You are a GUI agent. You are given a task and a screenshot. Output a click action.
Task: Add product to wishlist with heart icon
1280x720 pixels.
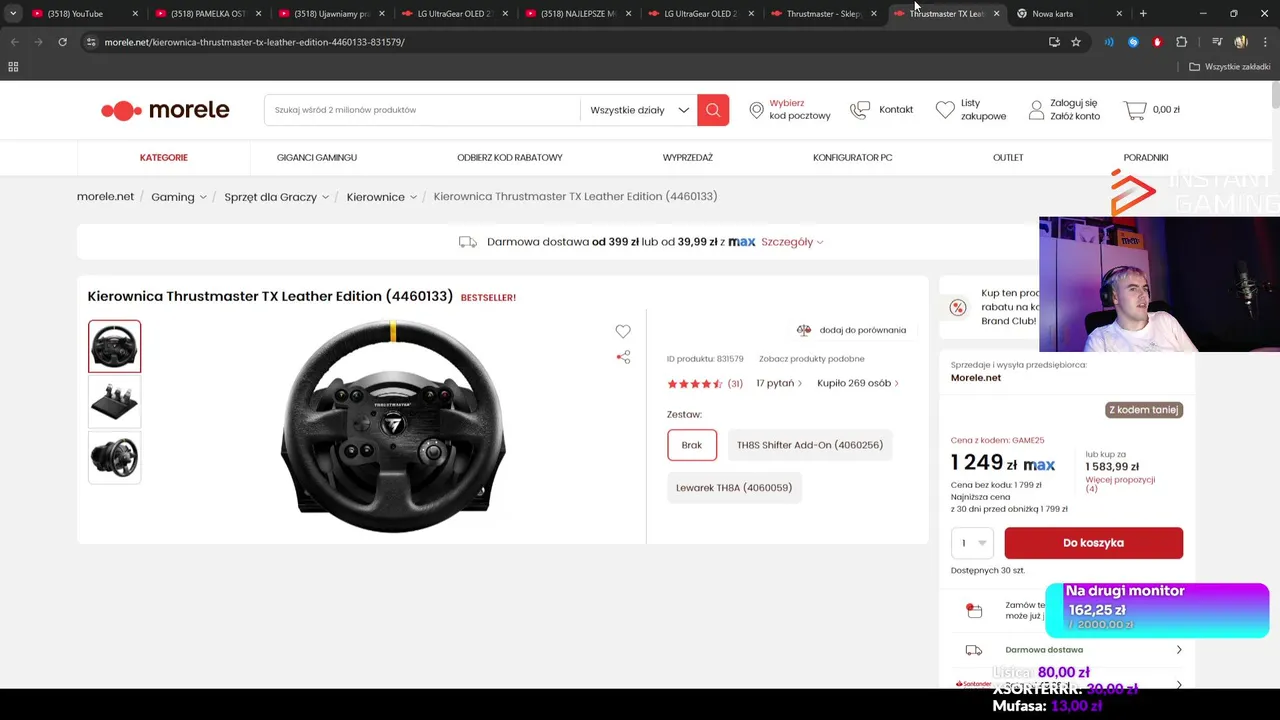click(x=623, y=331)
